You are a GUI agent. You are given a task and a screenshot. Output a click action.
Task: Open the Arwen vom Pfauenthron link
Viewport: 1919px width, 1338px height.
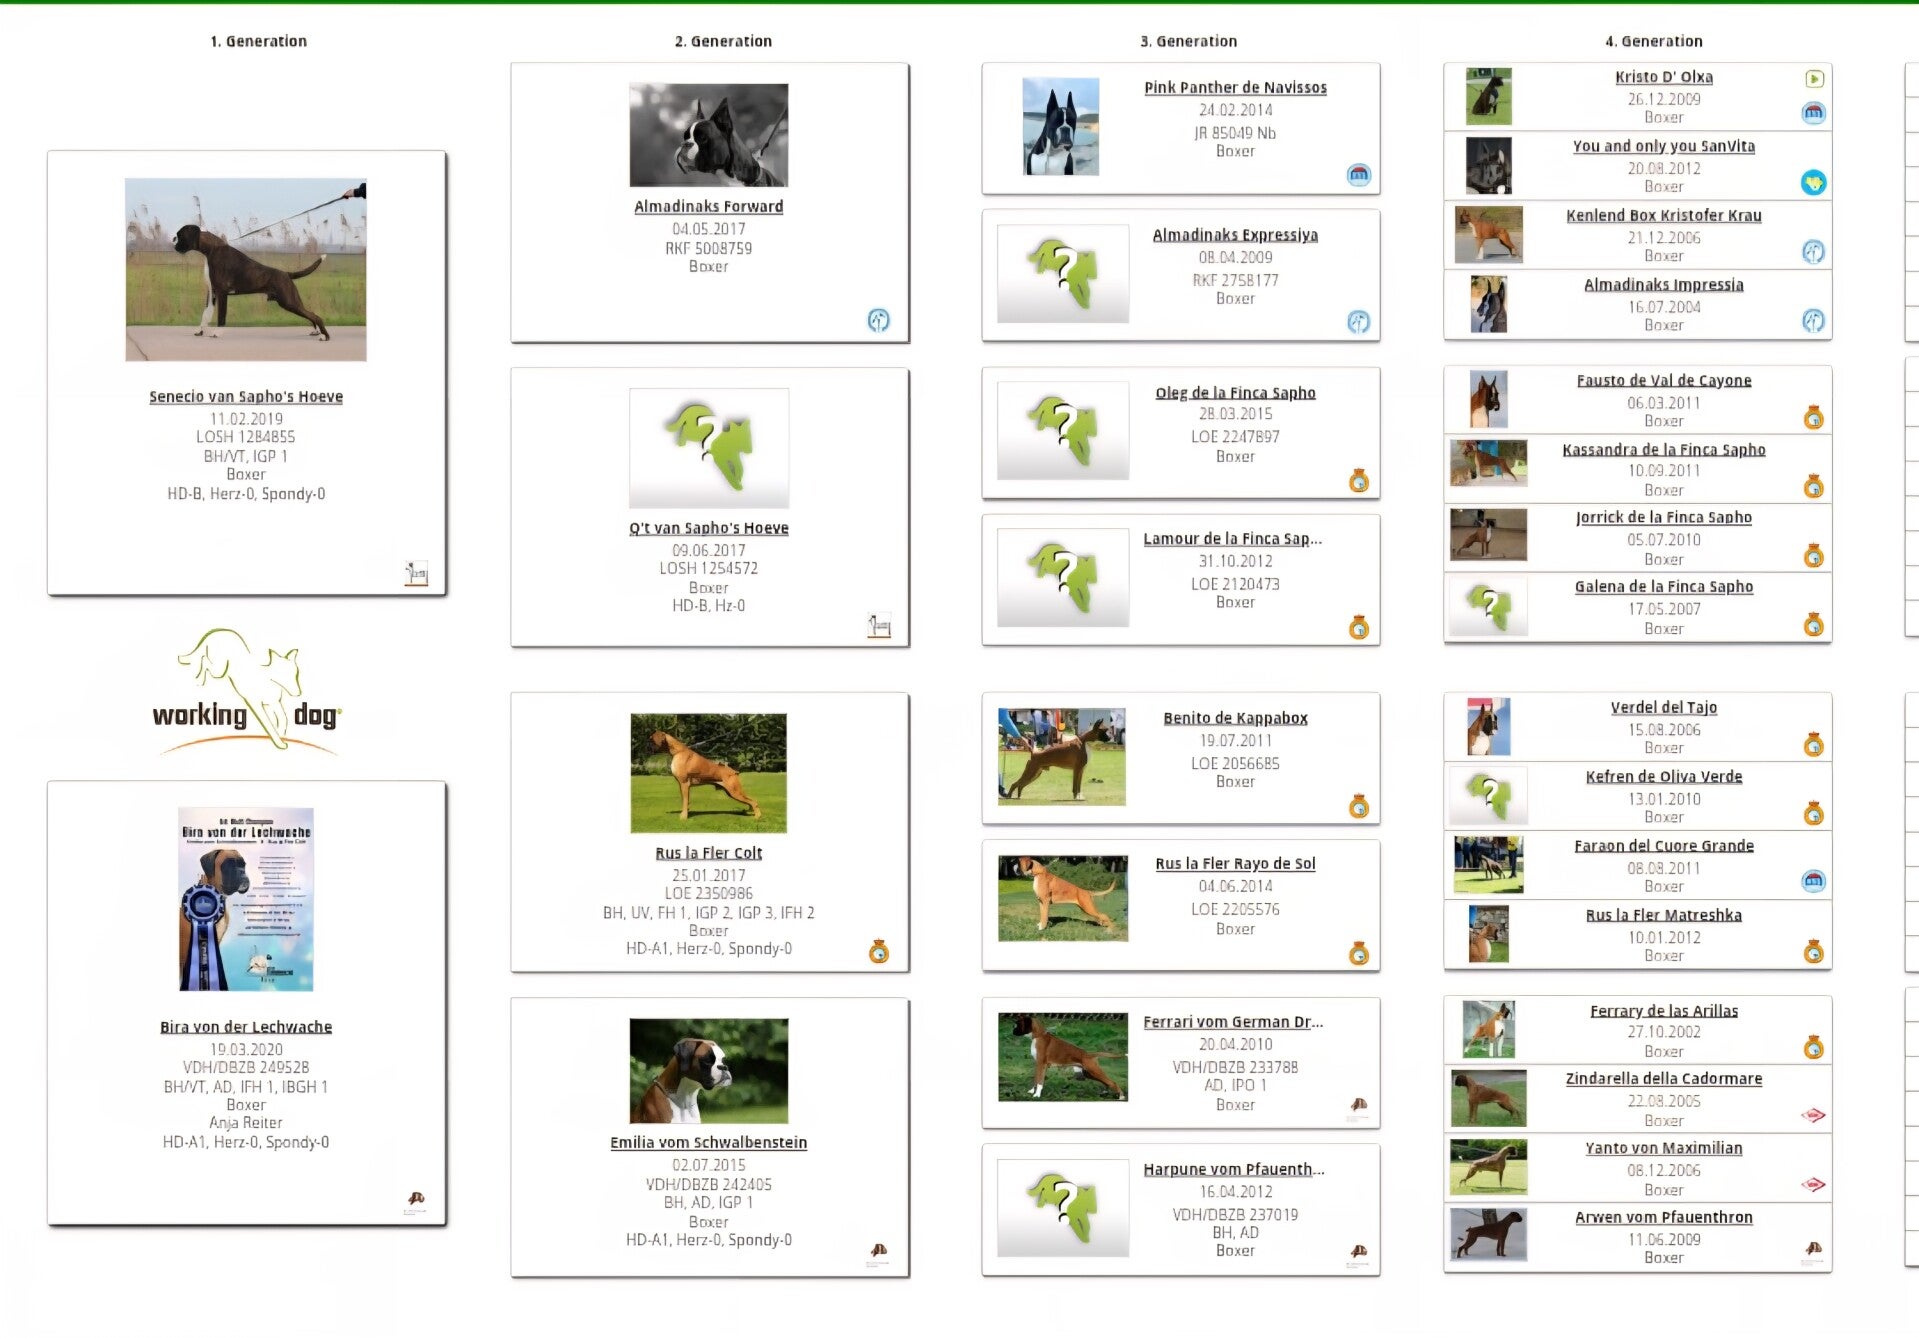(1663, 1217)
